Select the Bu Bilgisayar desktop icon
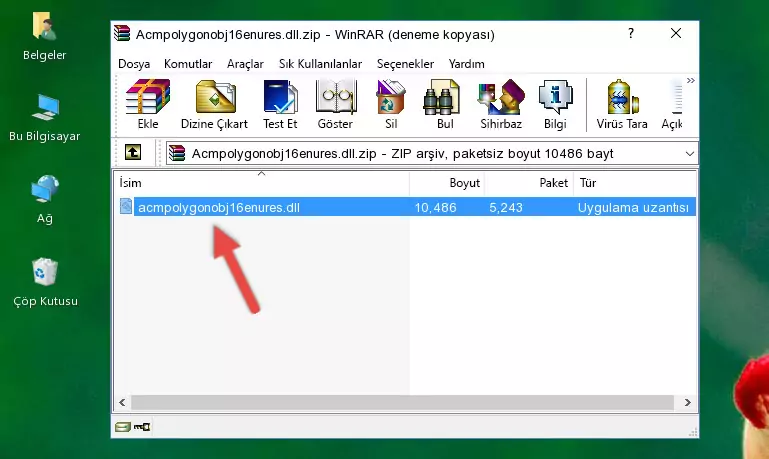769x459 pixels. click(44, 118)
